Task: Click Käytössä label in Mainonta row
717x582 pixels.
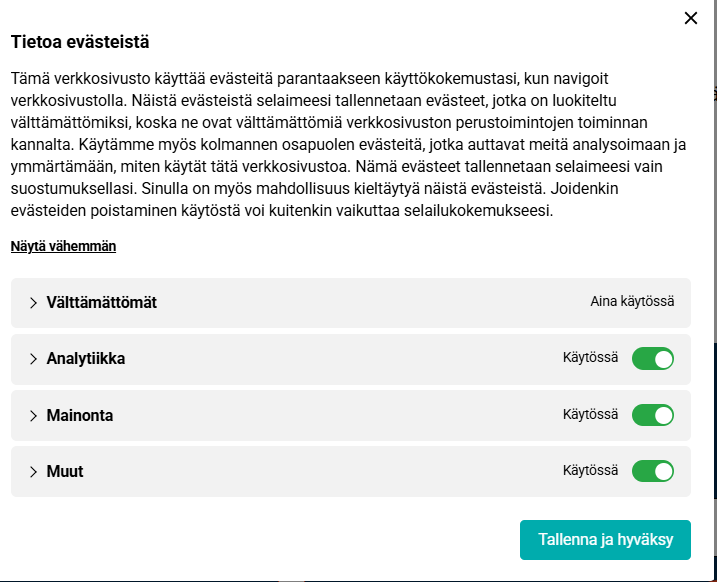Action: tap(590, 414)
